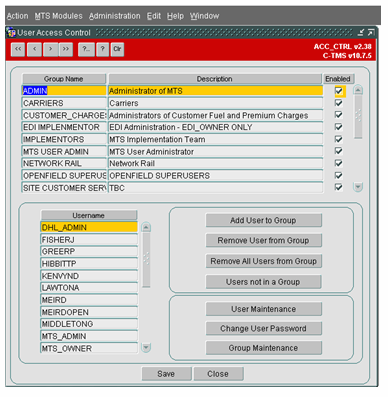Toggle Enabled checkbox for NETWORK RAIL group
This screenshot has width=388, height=397.
[x=339, y=163]
